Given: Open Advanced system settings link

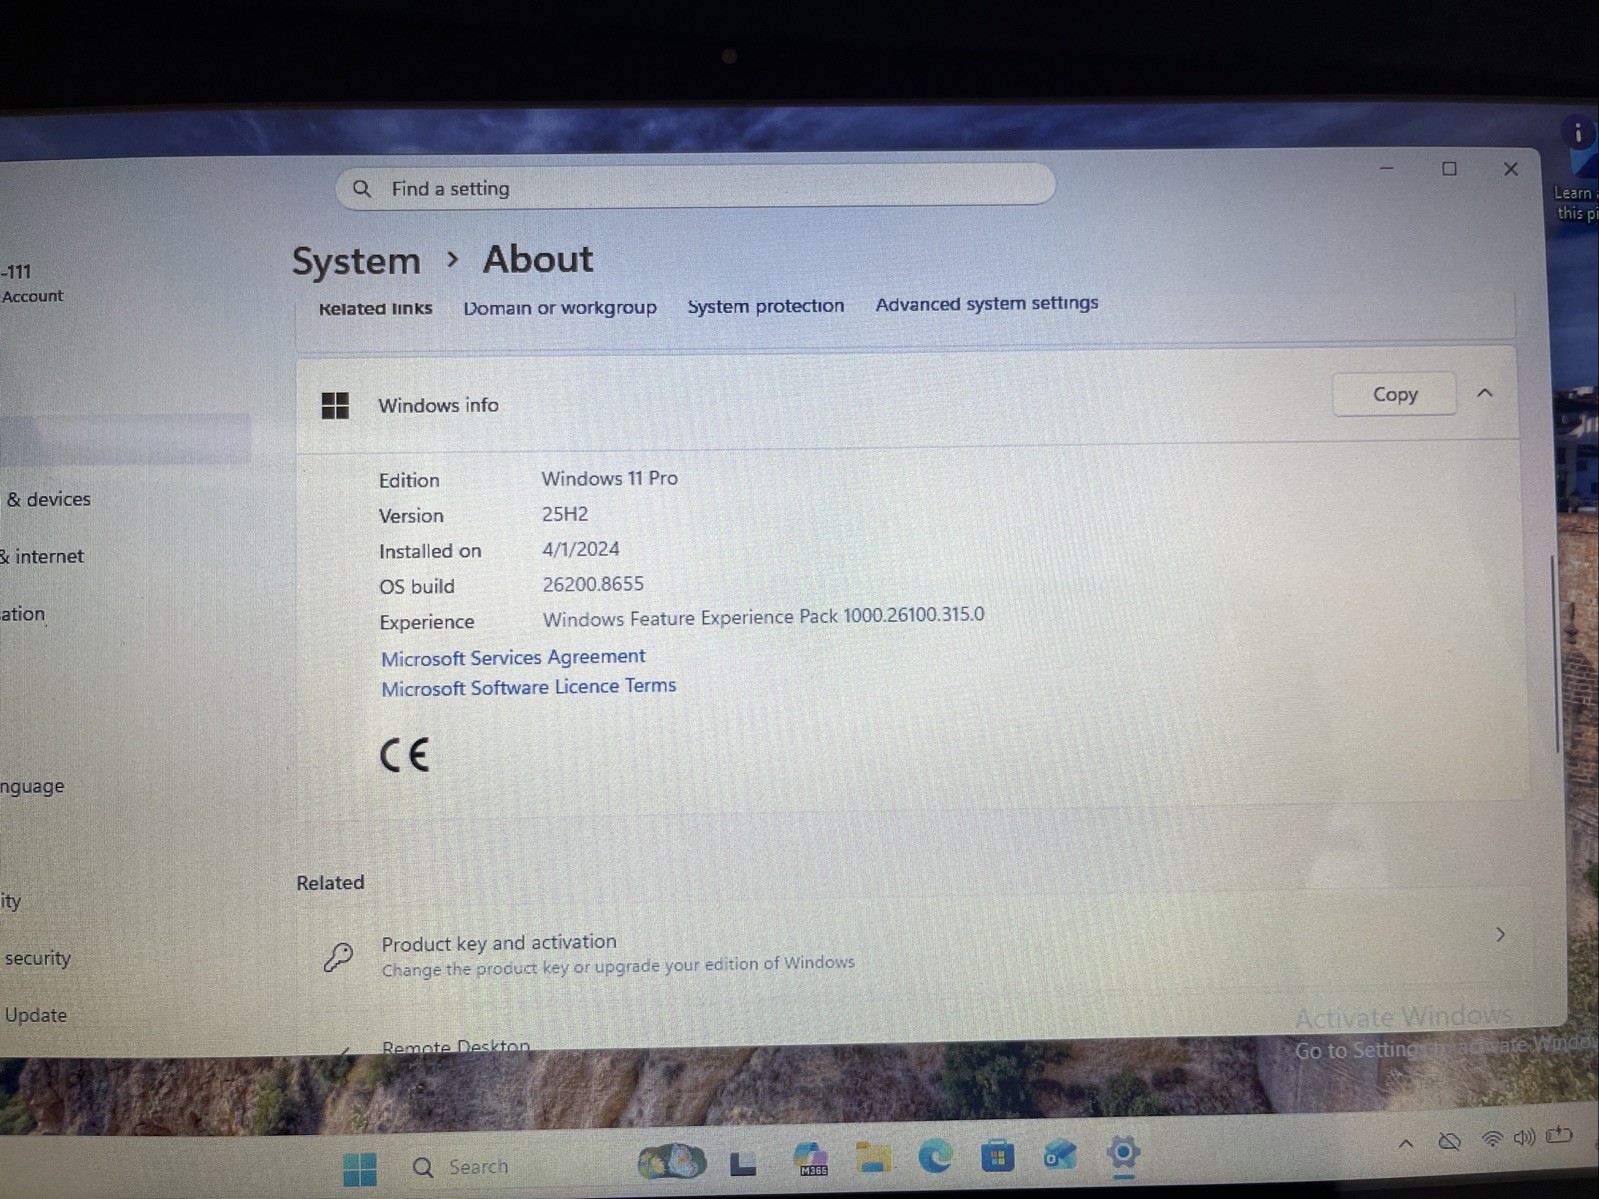Looking at the screenshot, I should point(987,303).
